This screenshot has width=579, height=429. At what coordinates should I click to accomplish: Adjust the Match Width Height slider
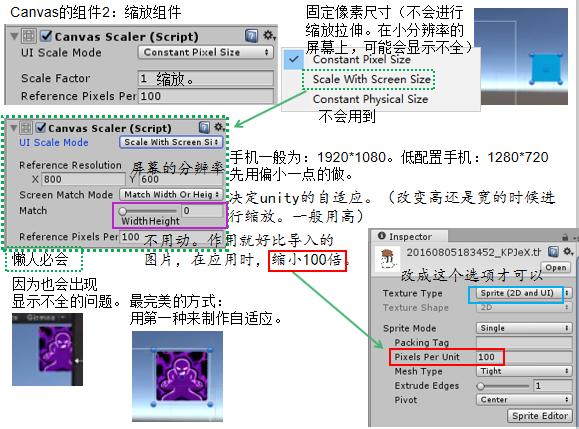tap(148, 211)
